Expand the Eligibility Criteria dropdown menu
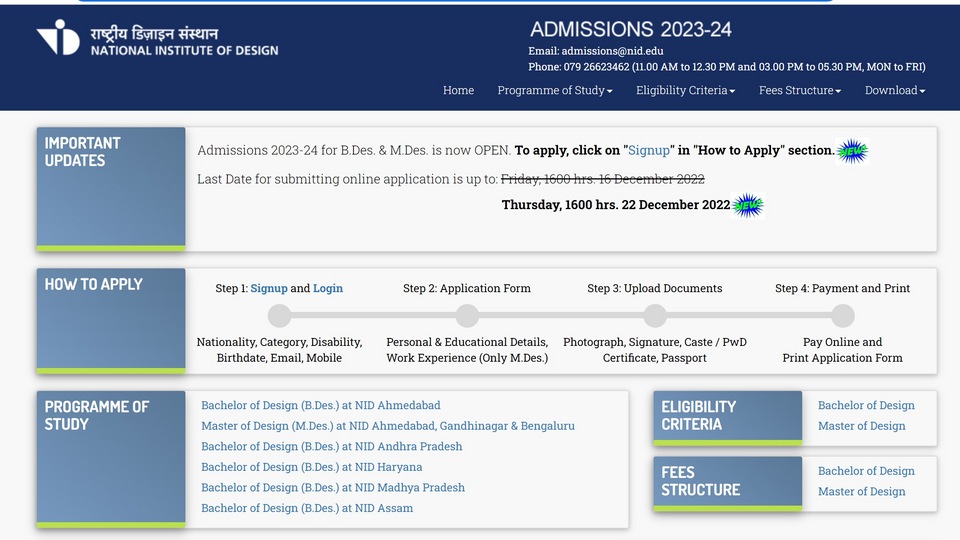The image size is (960, 540). (685, 91)
